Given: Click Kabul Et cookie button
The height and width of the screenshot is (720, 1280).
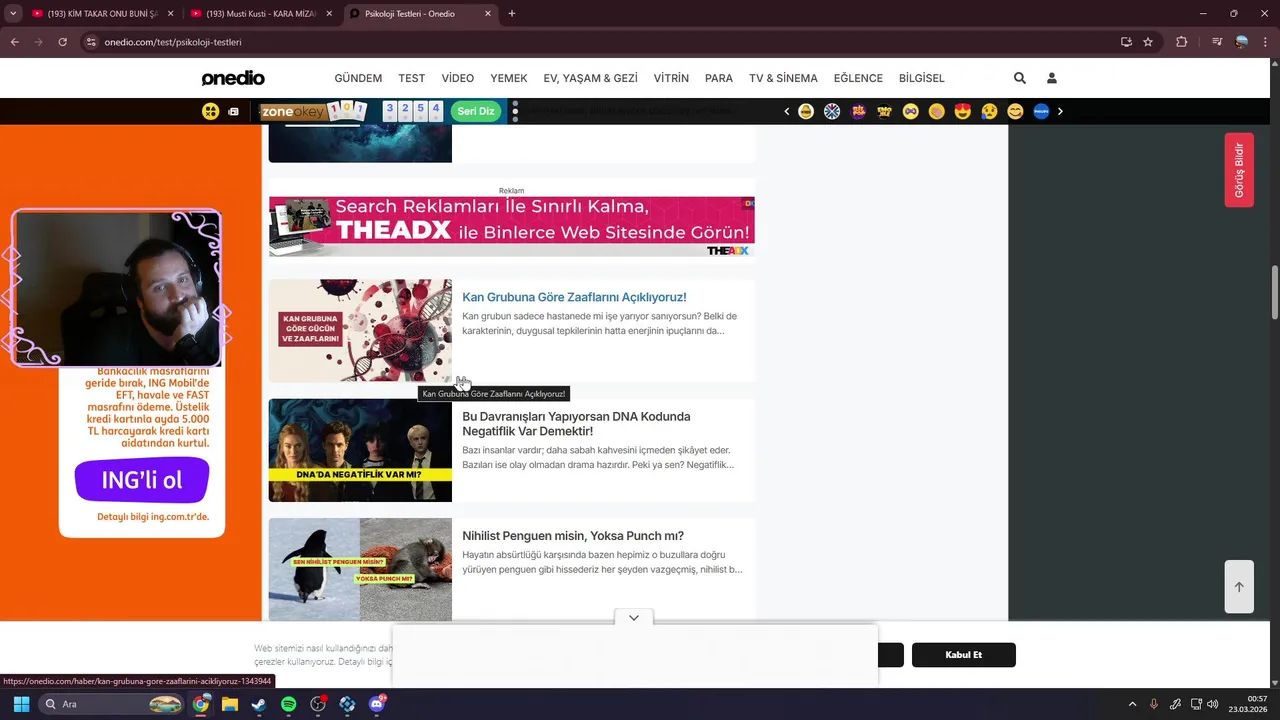Looking at the screenshot, I should 964,655.
